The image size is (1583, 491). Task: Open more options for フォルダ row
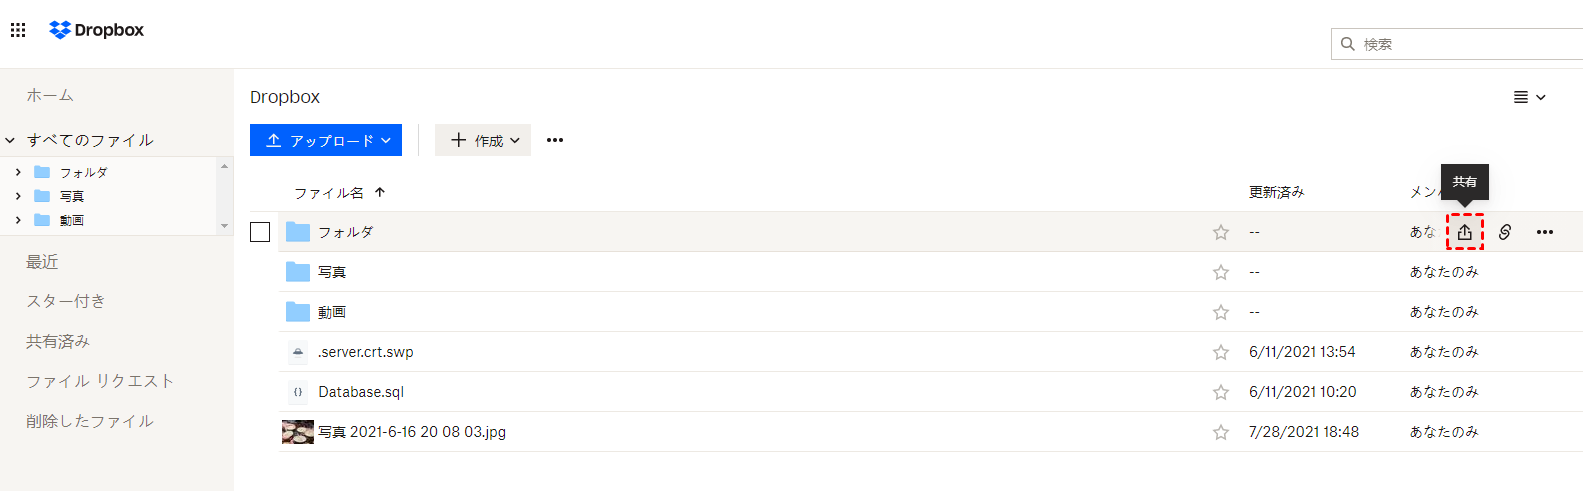1545,232
